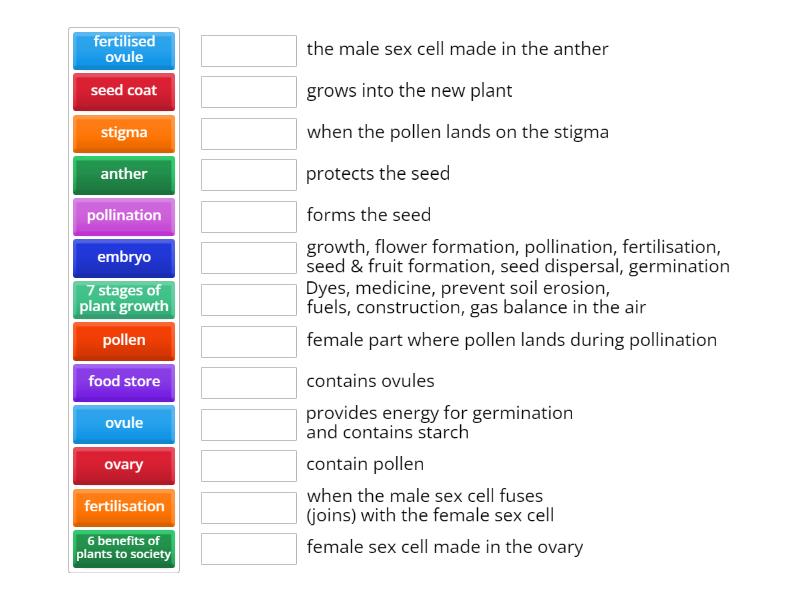
Task: Pick the 'anther' tile
Action: 124,174
